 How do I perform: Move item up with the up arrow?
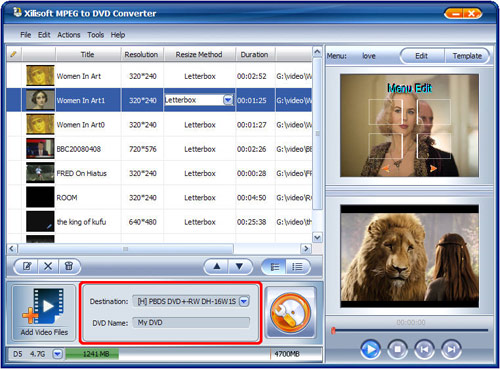pyautogui.click(x=217, y=266)
